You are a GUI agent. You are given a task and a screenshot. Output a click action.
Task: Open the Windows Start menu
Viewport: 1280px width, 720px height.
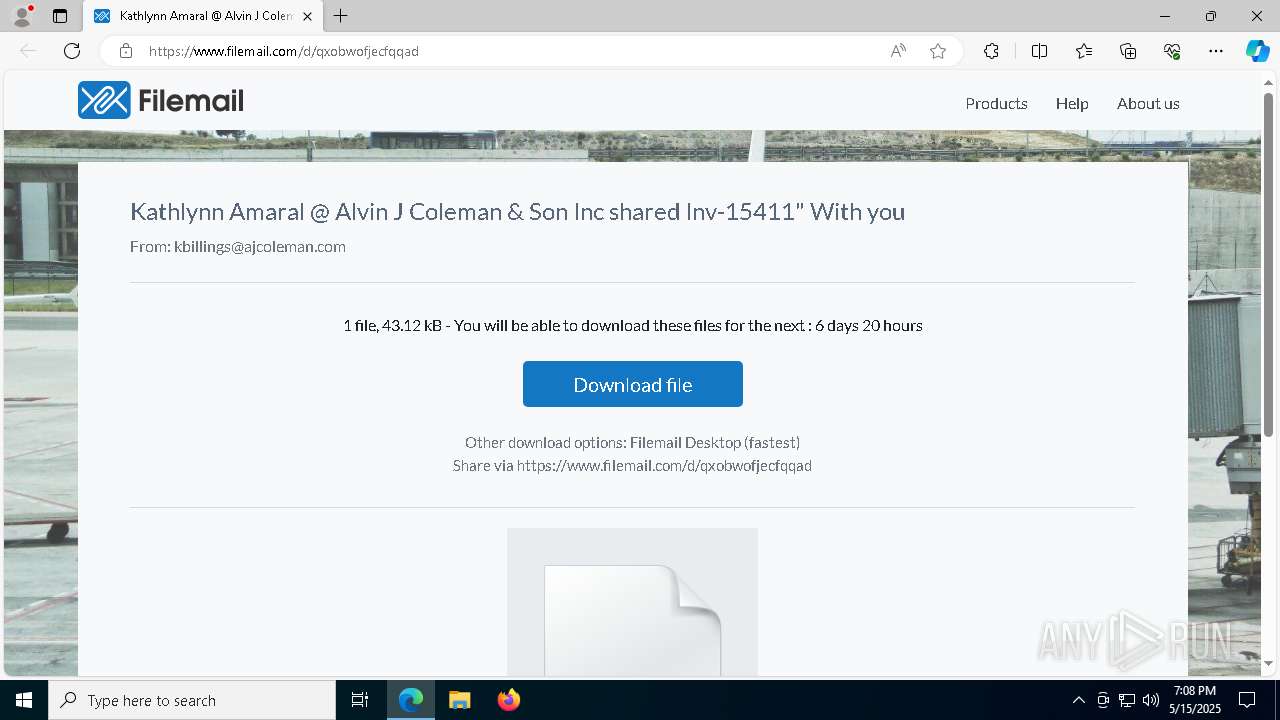pos(24,700)
